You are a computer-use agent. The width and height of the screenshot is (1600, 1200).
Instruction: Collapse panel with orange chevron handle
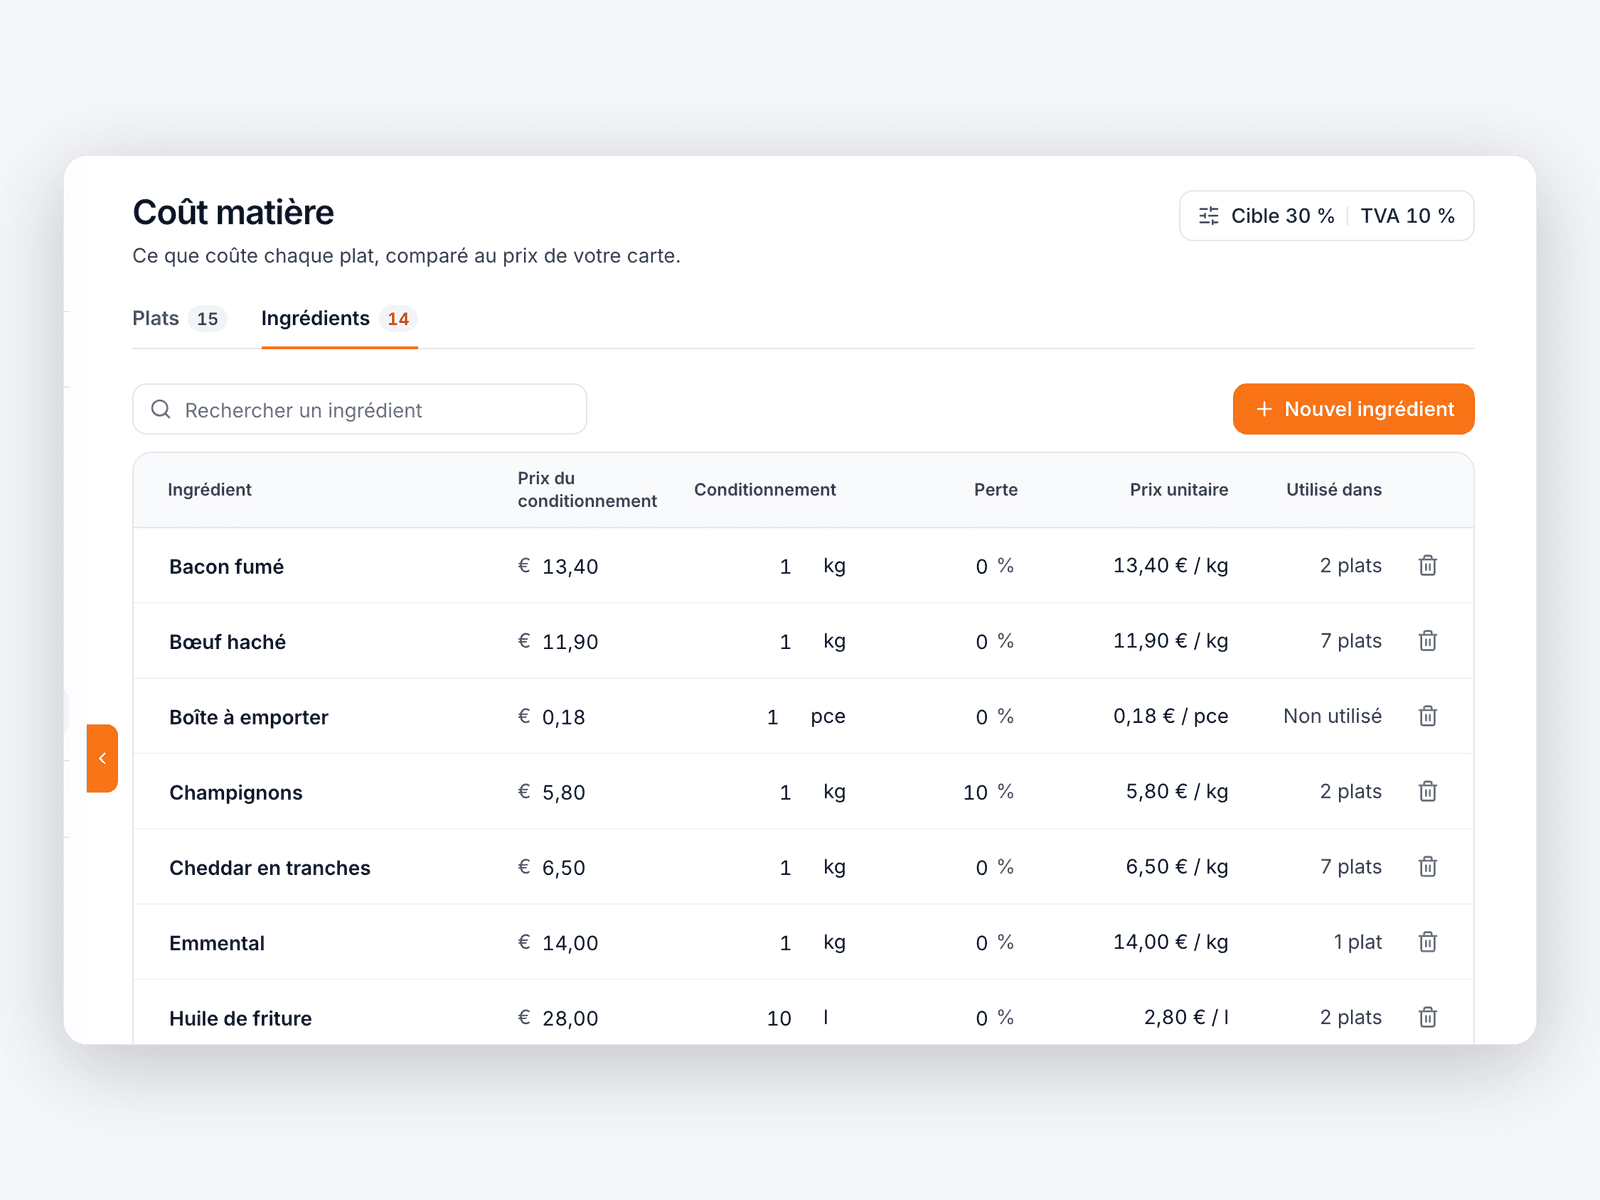pos(102,758)
